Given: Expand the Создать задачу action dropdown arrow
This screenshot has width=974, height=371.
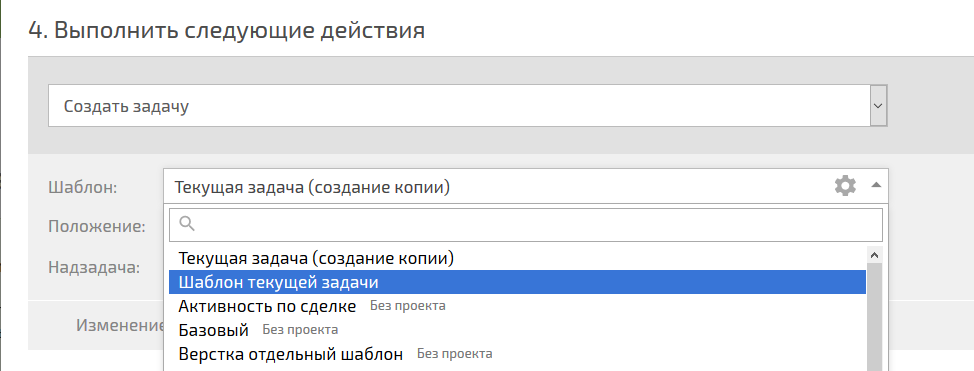Looking at the screenshot, I should 878,106.
